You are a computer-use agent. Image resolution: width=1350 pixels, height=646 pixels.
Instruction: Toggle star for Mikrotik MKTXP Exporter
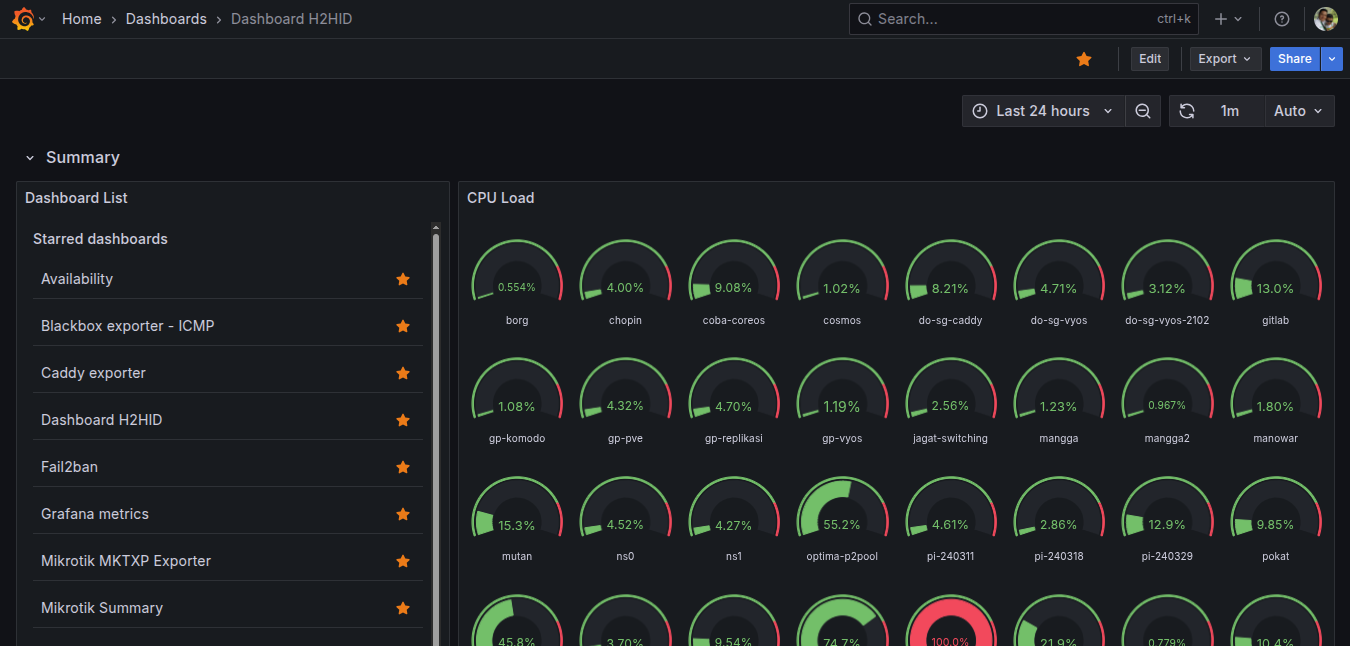[x=403, y=561]
